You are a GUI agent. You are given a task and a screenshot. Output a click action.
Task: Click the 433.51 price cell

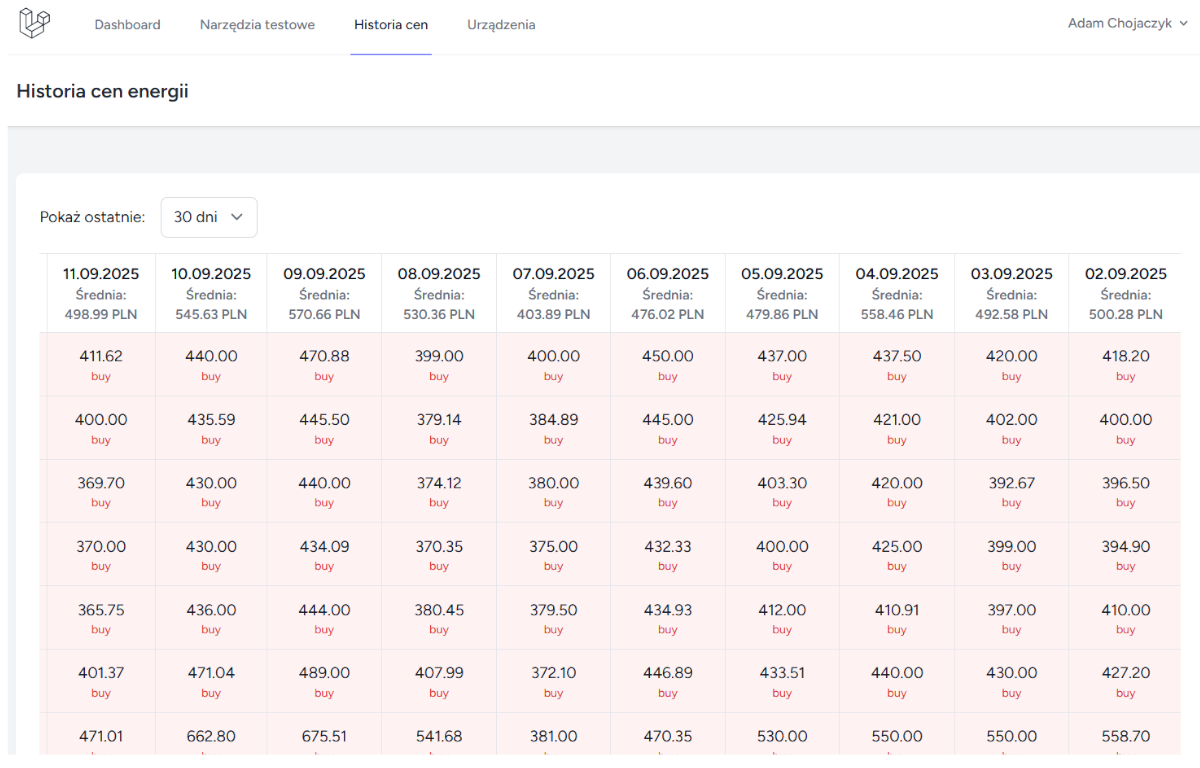click(782, 681)
